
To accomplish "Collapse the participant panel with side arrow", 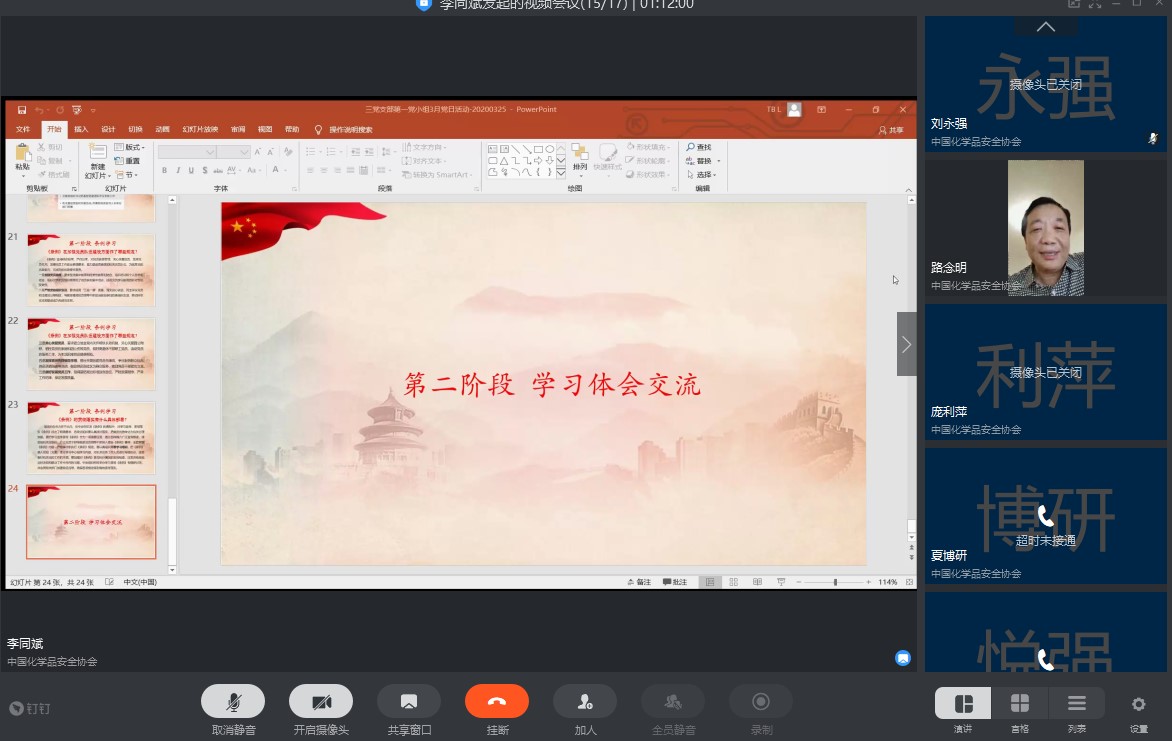I will (x=906, y=344).
